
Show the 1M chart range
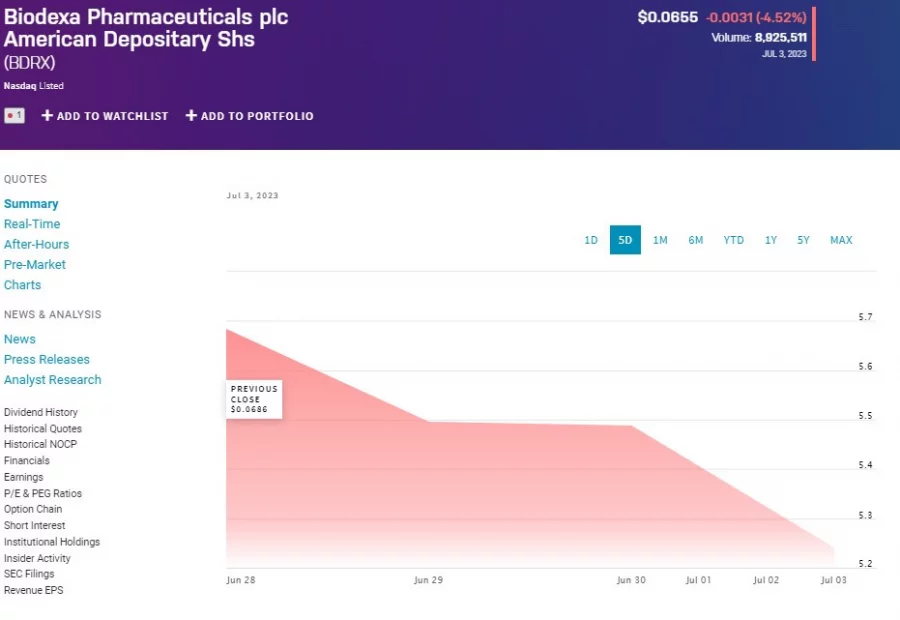[660, 240]
